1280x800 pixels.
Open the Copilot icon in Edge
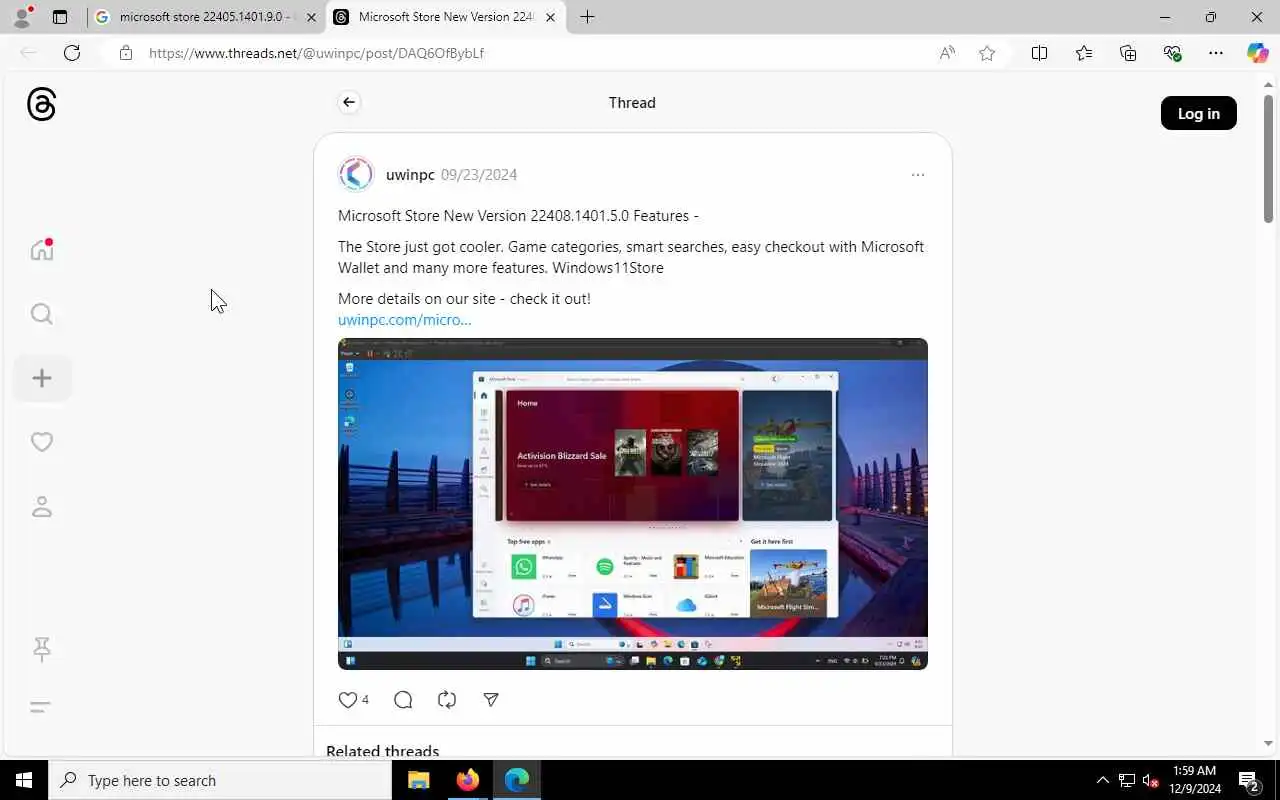(x=1257, y=53)
